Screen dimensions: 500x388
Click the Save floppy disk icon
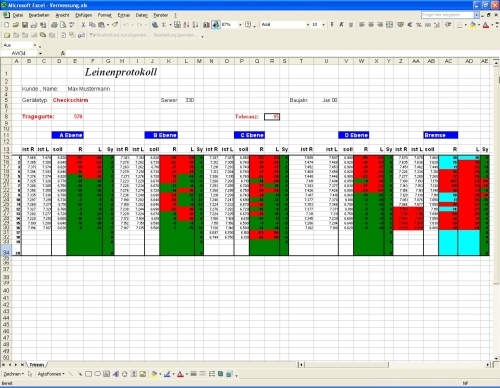pos(25,25)
